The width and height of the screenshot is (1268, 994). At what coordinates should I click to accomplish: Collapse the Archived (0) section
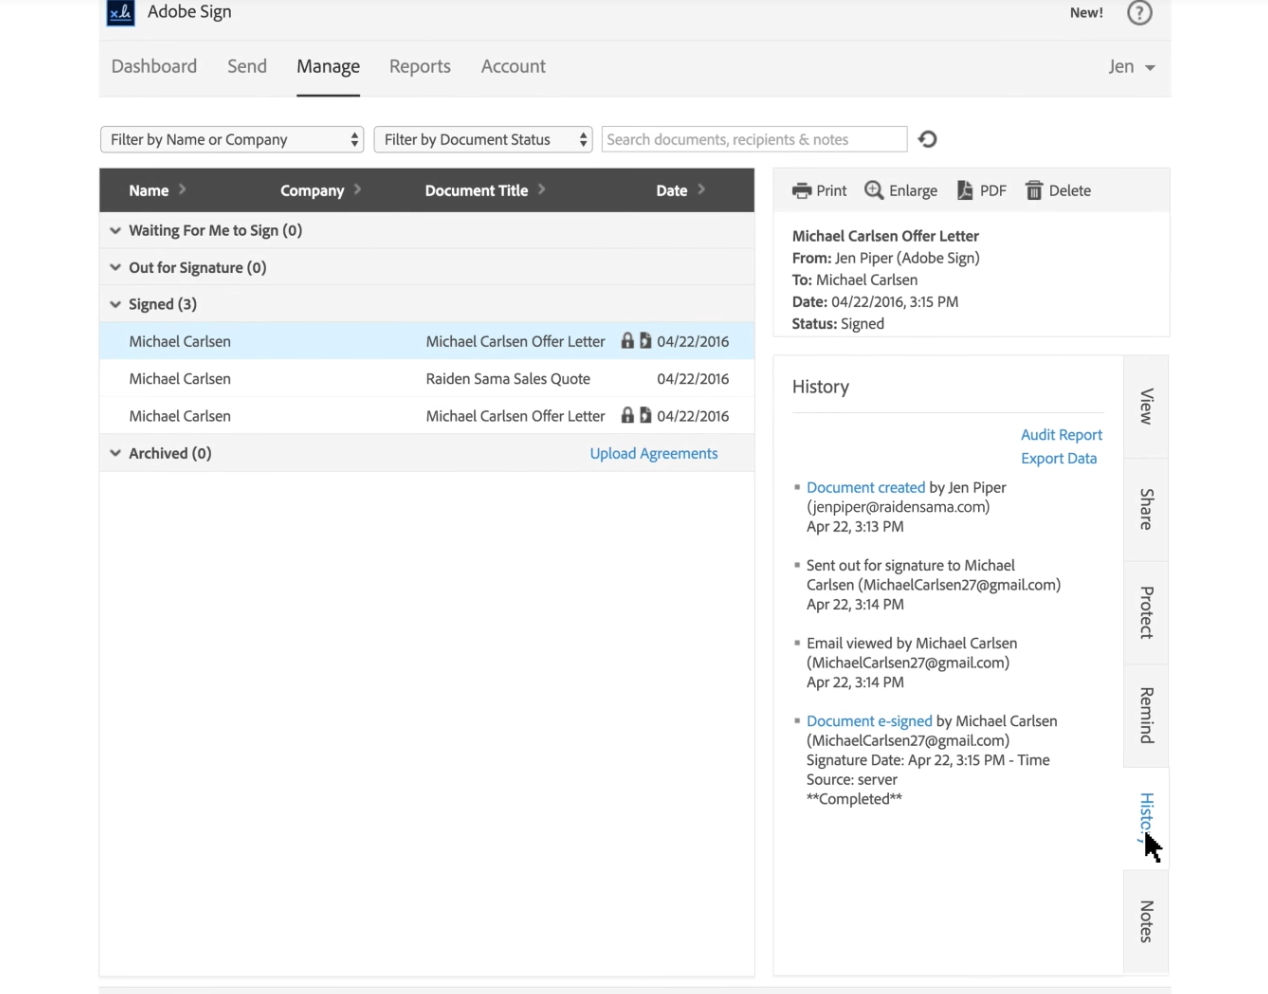coord(116,454)
